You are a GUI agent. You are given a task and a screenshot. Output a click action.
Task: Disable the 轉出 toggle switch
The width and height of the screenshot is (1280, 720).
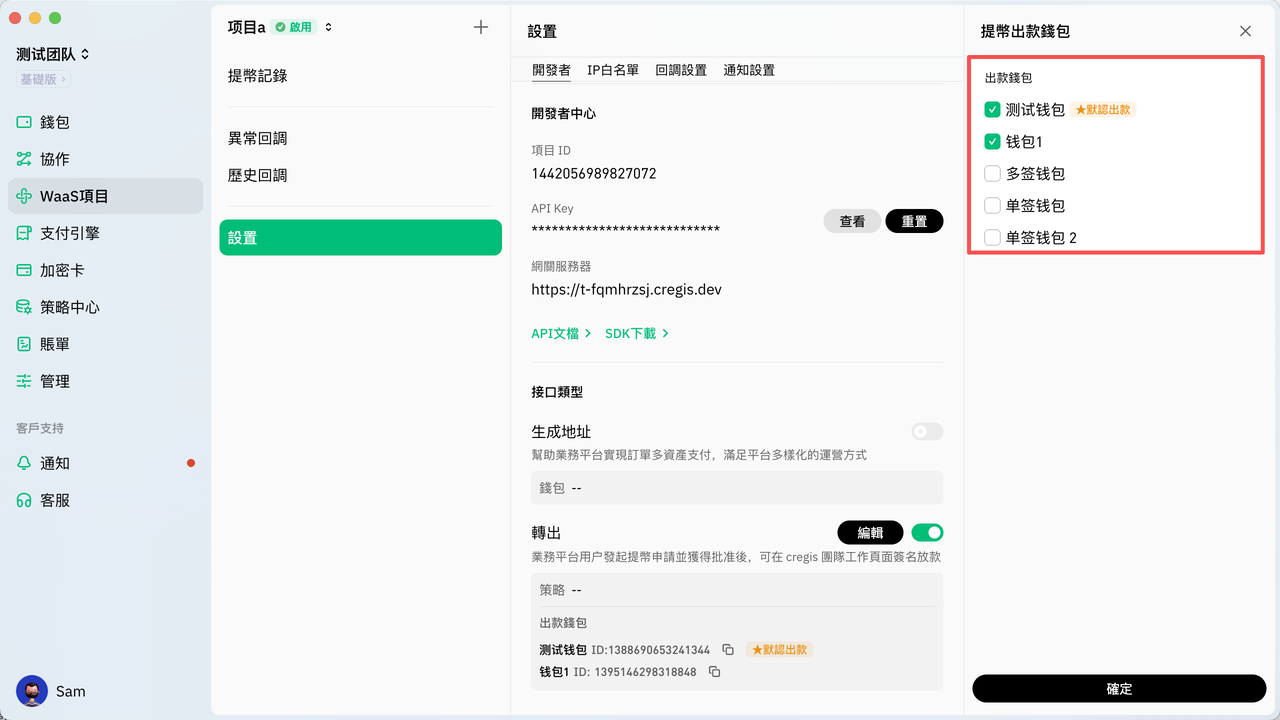[x=927, y=533]
